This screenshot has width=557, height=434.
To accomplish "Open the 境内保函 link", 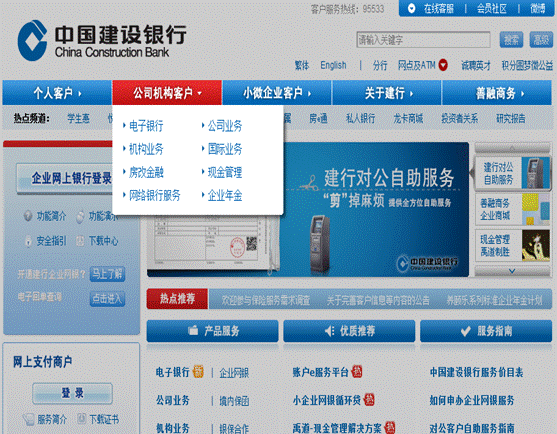I will click(x=234, y=401).
